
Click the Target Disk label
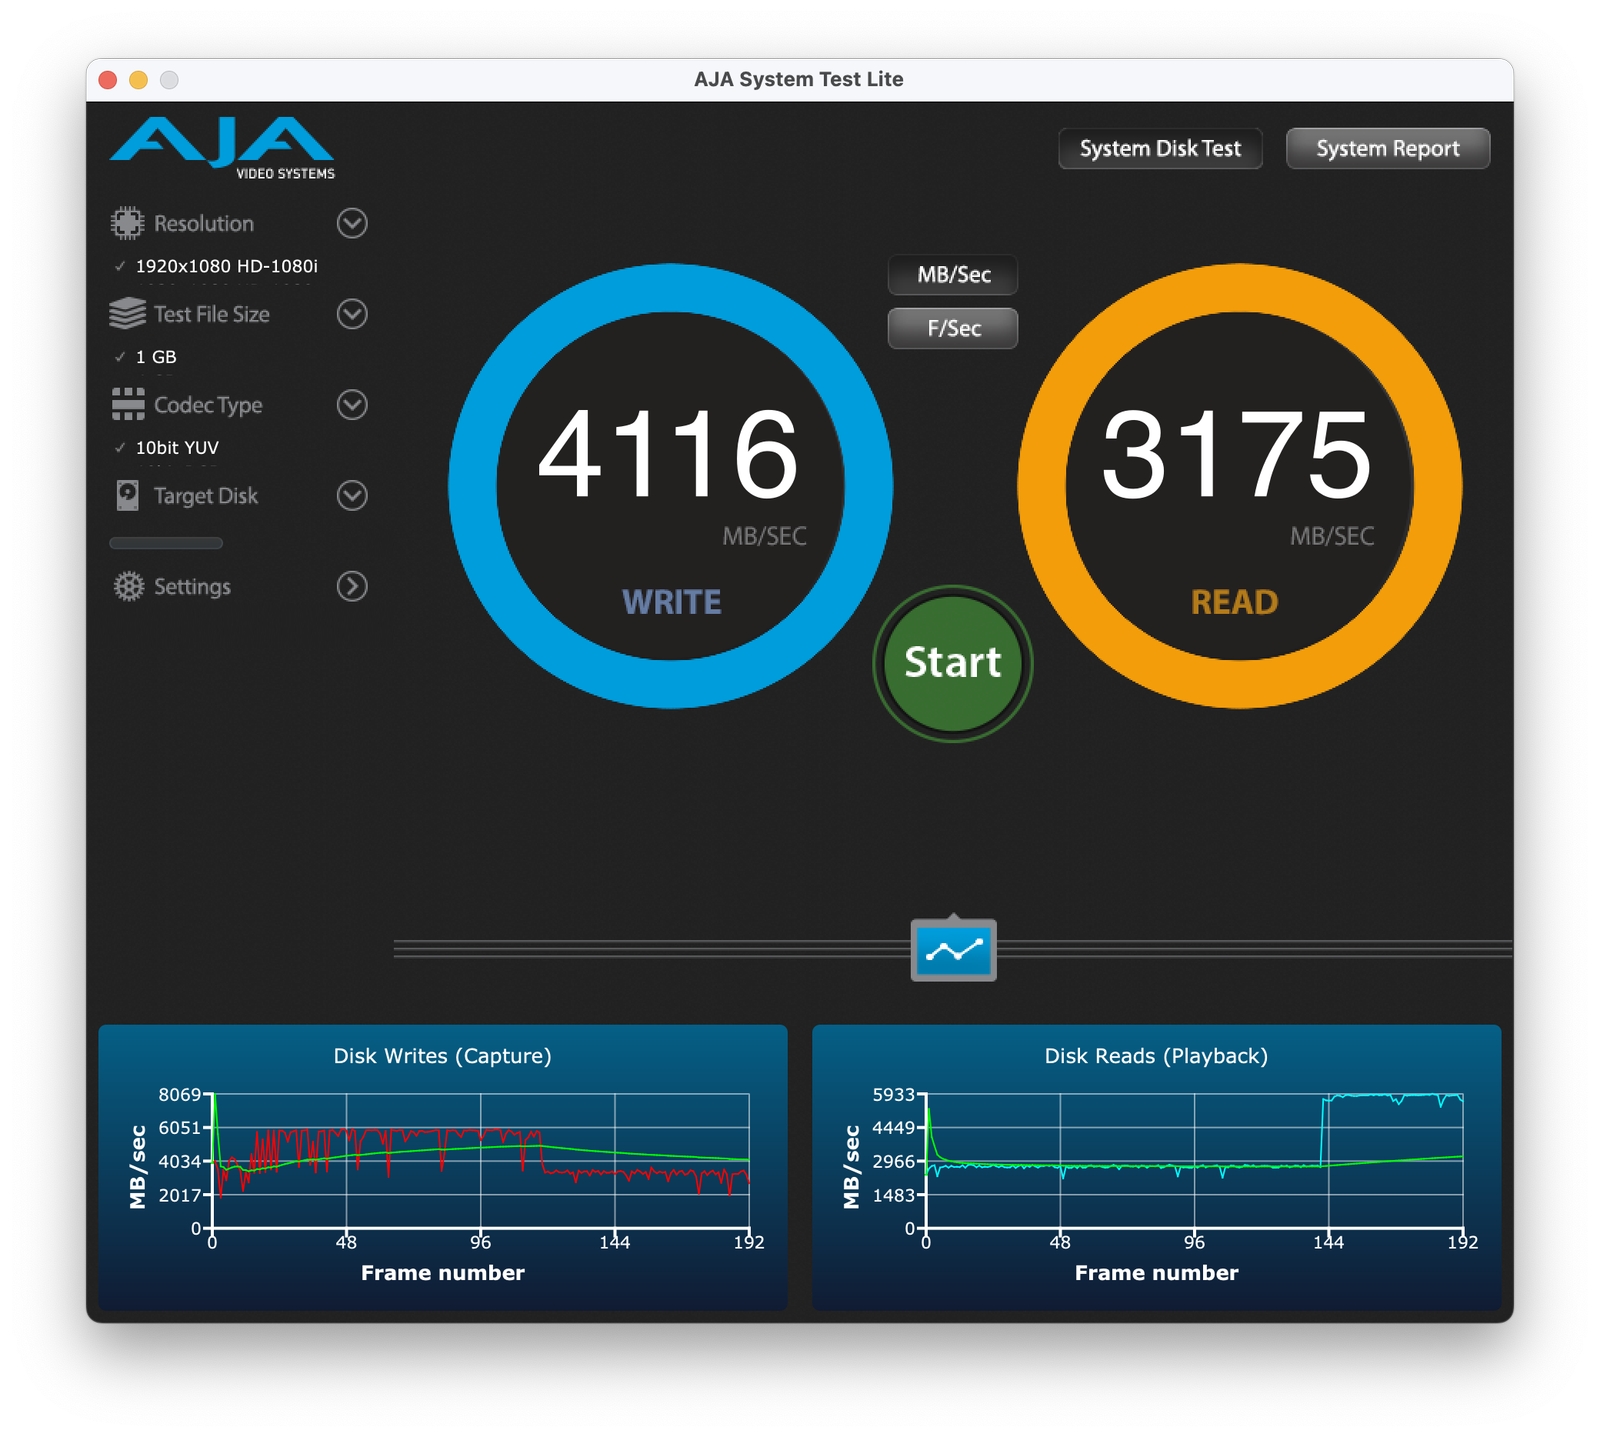point(206,496)
